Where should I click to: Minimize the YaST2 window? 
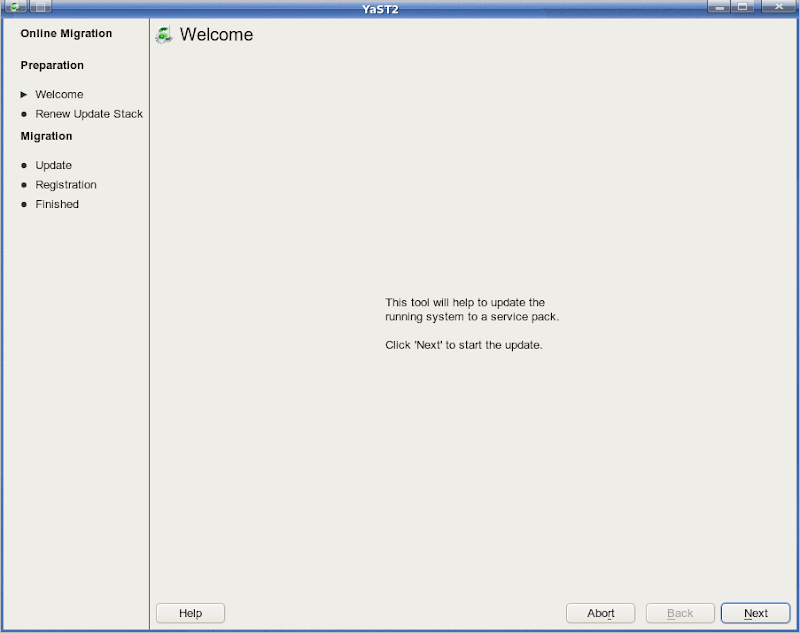719,6
